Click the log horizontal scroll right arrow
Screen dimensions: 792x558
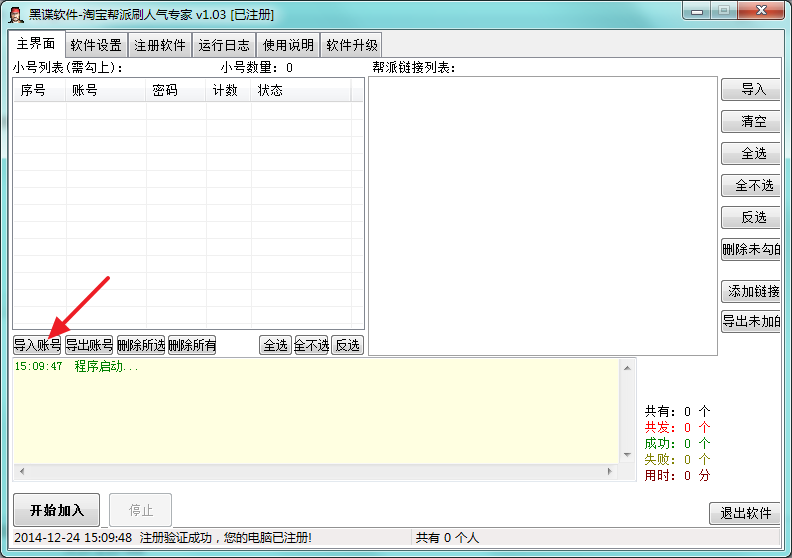(610, 471)
